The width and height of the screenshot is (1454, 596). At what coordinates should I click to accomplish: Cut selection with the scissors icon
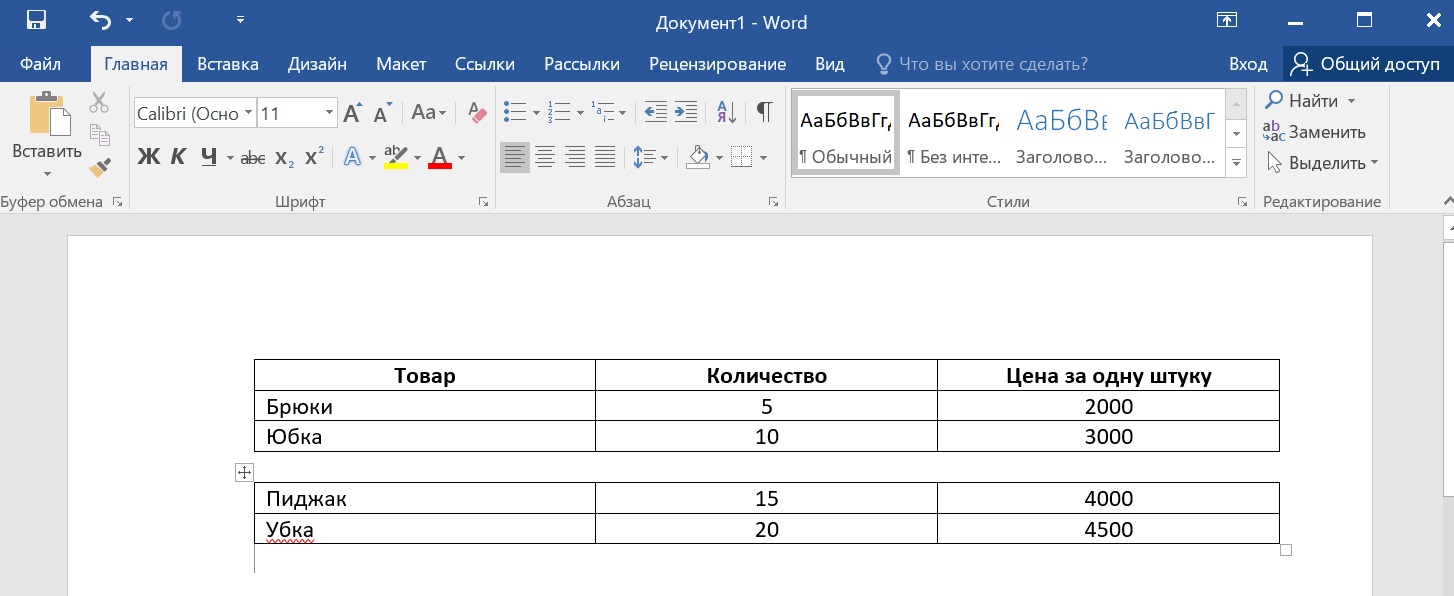click(x=99, y=102)
